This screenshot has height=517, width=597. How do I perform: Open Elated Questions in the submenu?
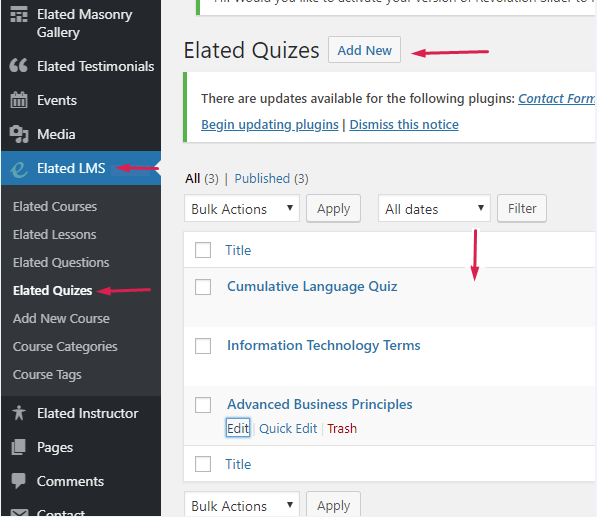(x=61, y=263)
